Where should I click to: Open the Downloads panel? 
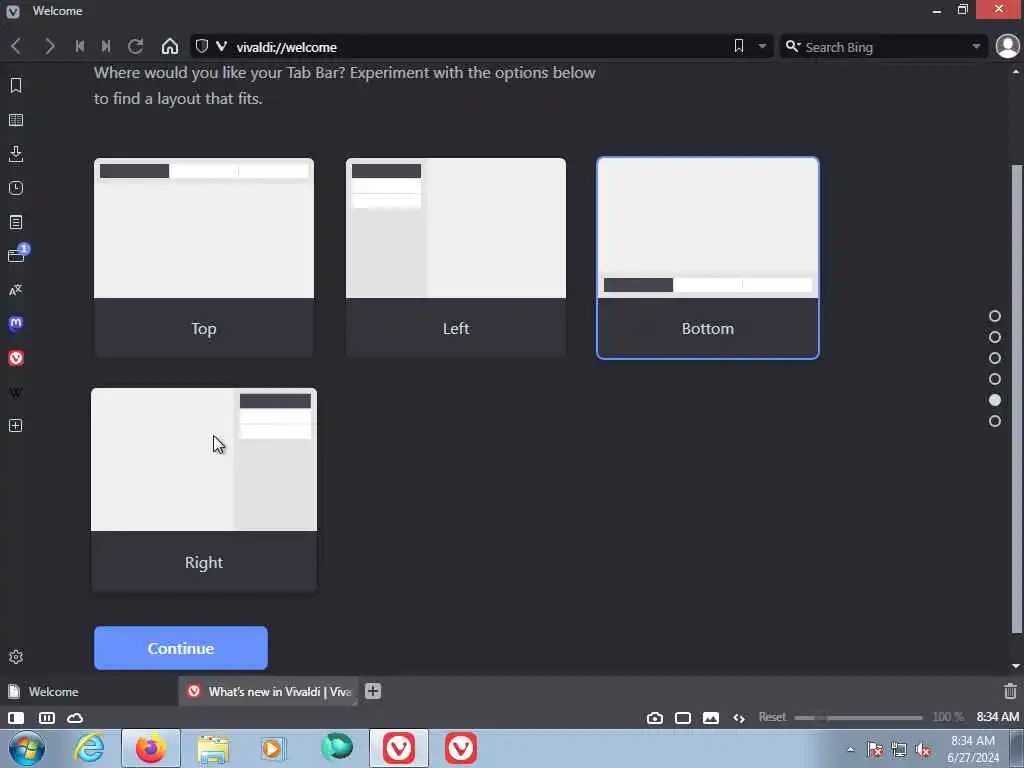click(x=16, y=154)
